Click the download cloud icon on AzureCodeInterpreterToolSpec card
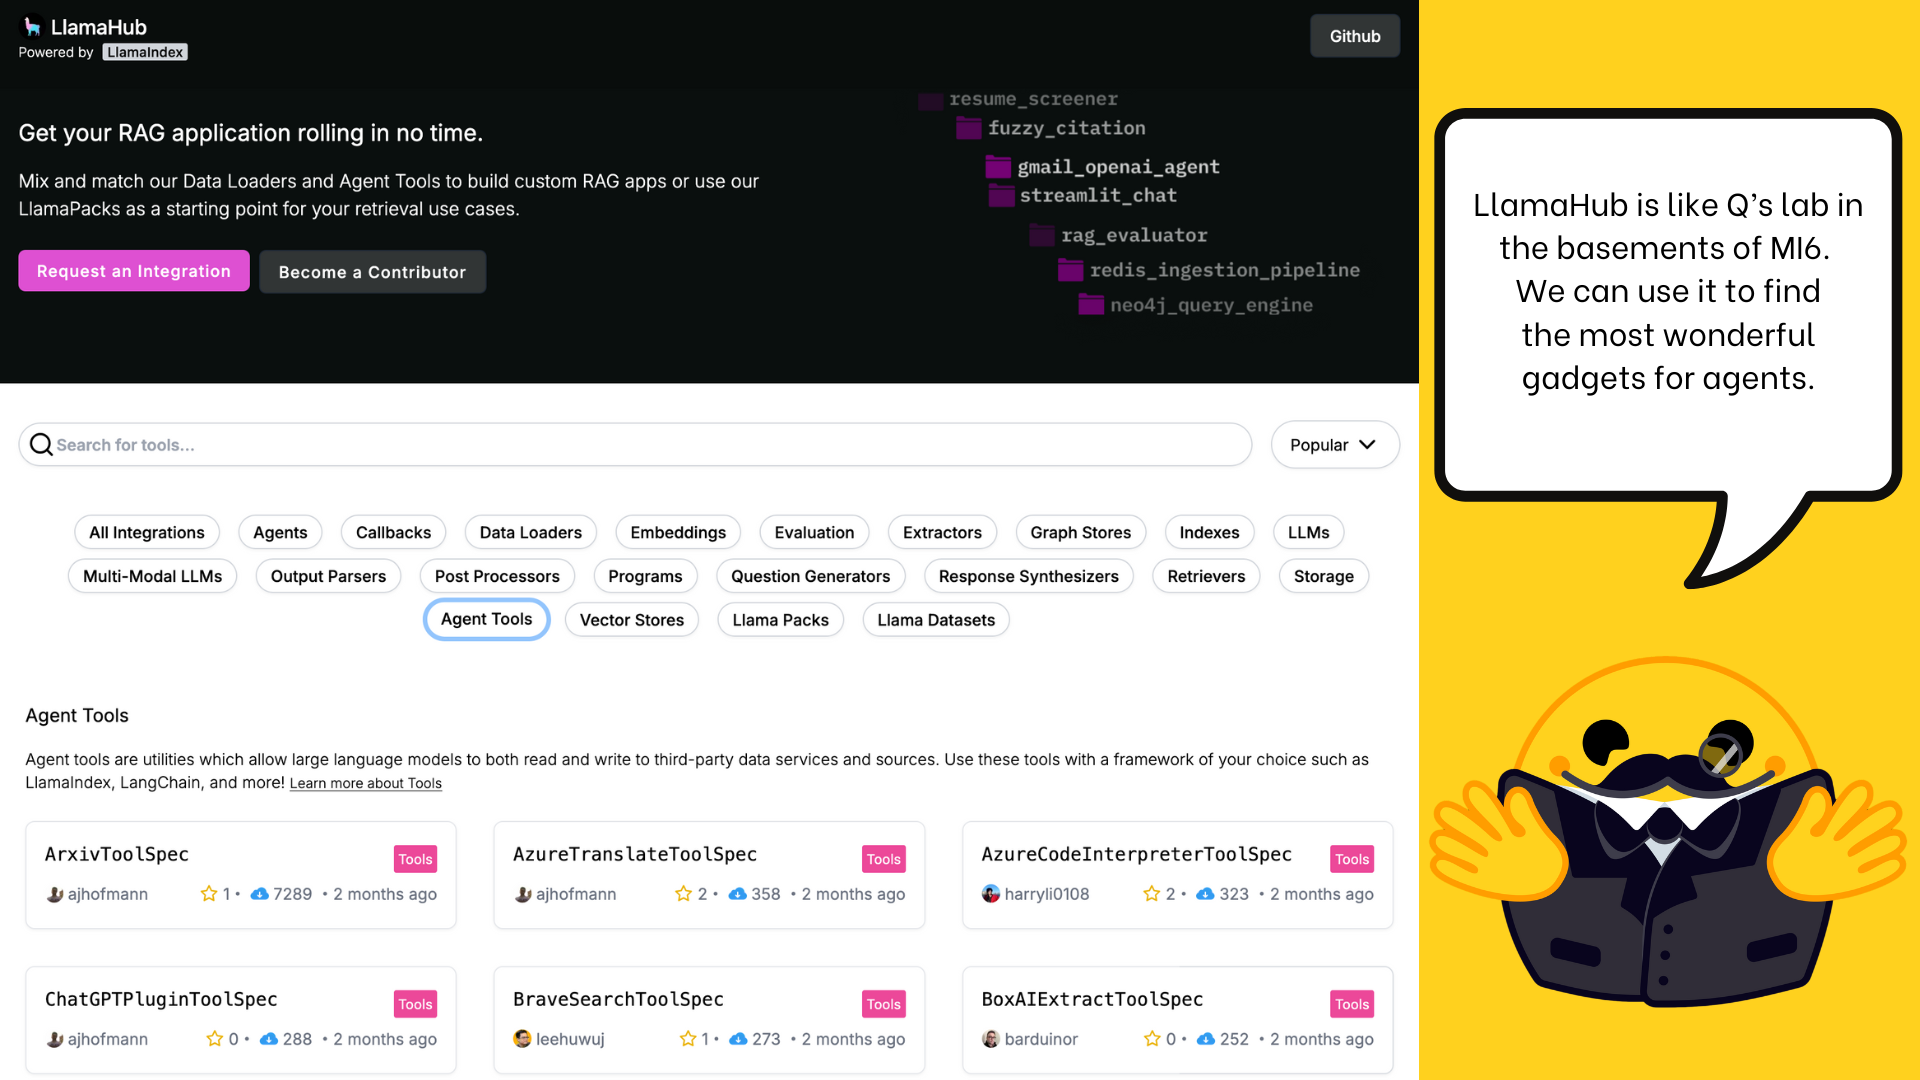This screenshot has height=1080, width=1920. coord(1206,894)
